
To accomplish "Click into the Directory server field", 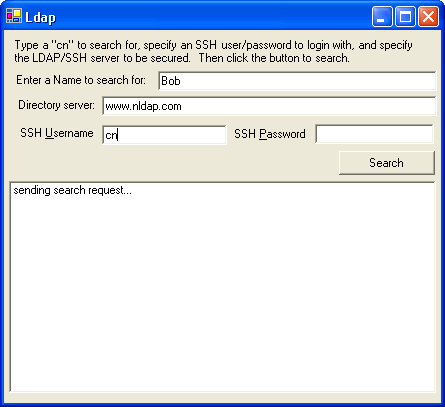I will pos(269,106).
